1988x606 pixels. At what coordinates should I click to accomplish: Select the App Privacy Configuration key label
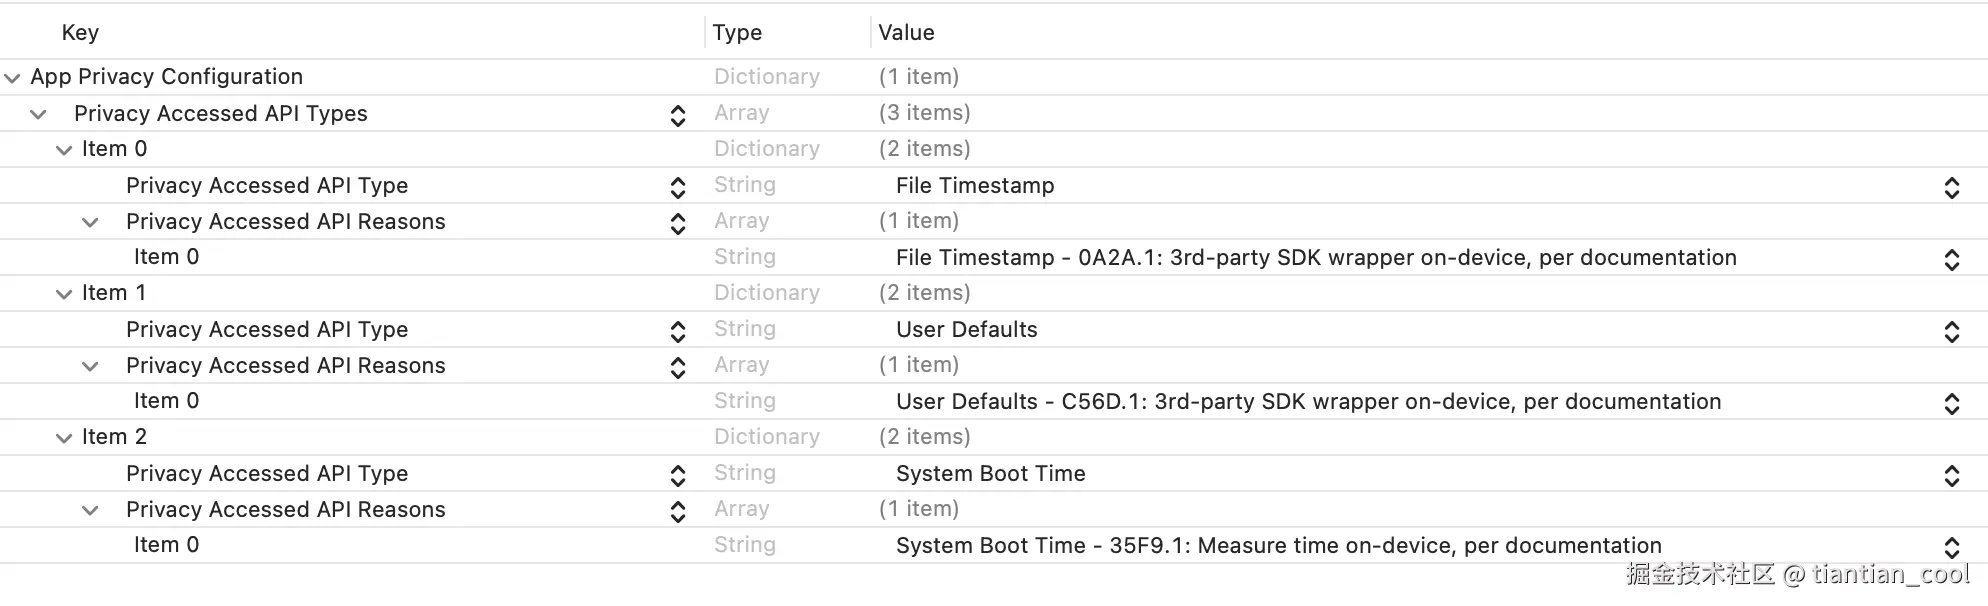pos(166,77)
